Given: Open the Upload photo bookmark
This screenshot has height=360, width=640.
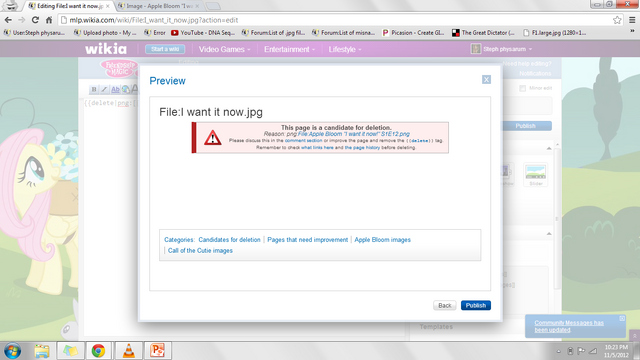Looking at the screenshot, I should pos(105,32).
